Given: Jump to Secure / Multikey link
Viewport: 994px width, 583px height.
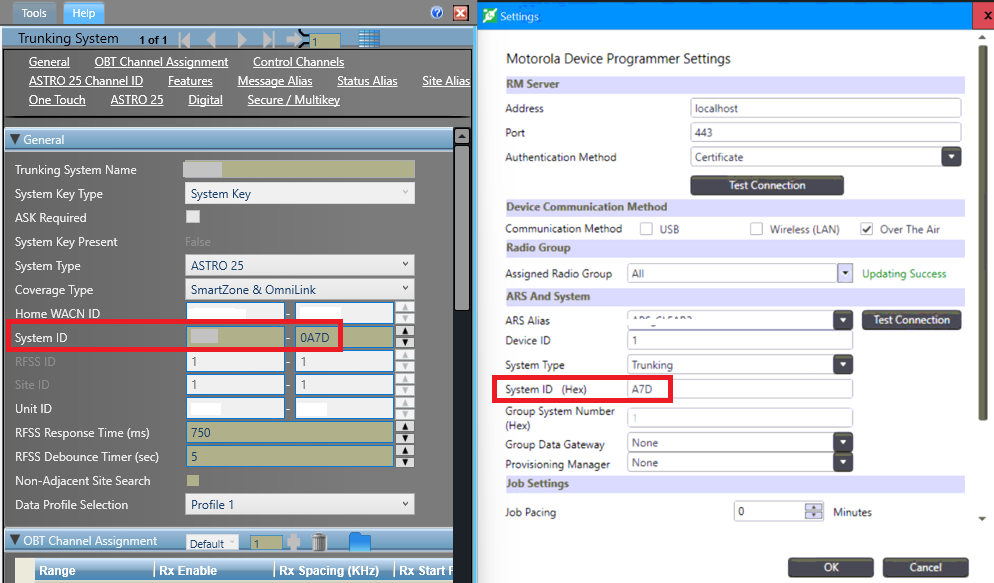Looking at the screenshot, I should (x=294, y=100).
